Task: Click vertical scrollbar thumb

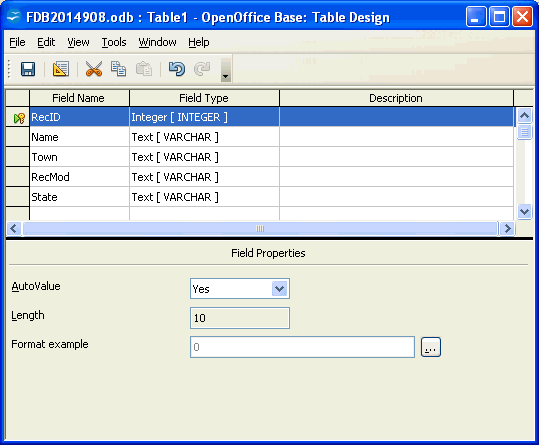Action: tap(524, 132)
